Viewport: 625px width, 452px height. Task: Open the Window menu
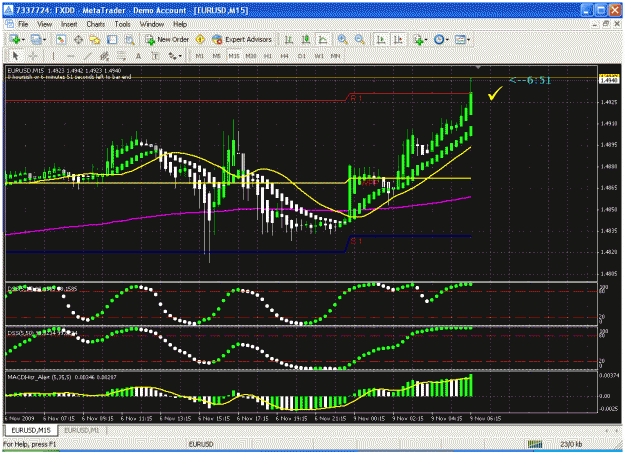152,24
